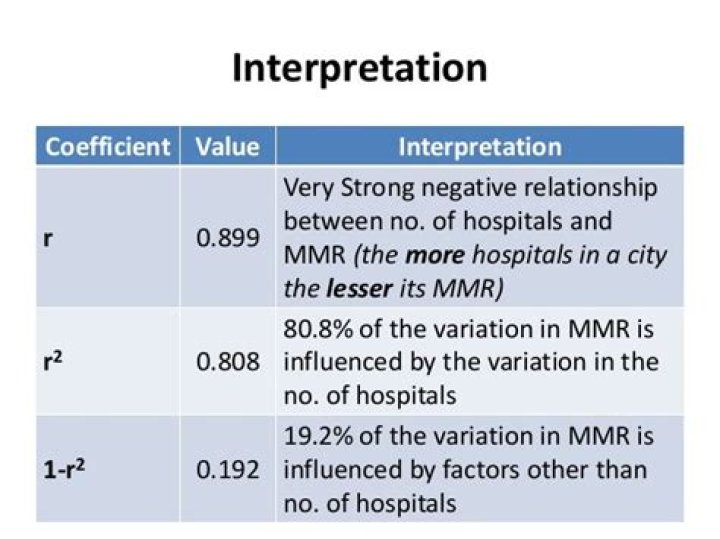Click 'influenced by factors other than' line
Image resolution: width=720 pixels, height=539 pixels.
465,471
